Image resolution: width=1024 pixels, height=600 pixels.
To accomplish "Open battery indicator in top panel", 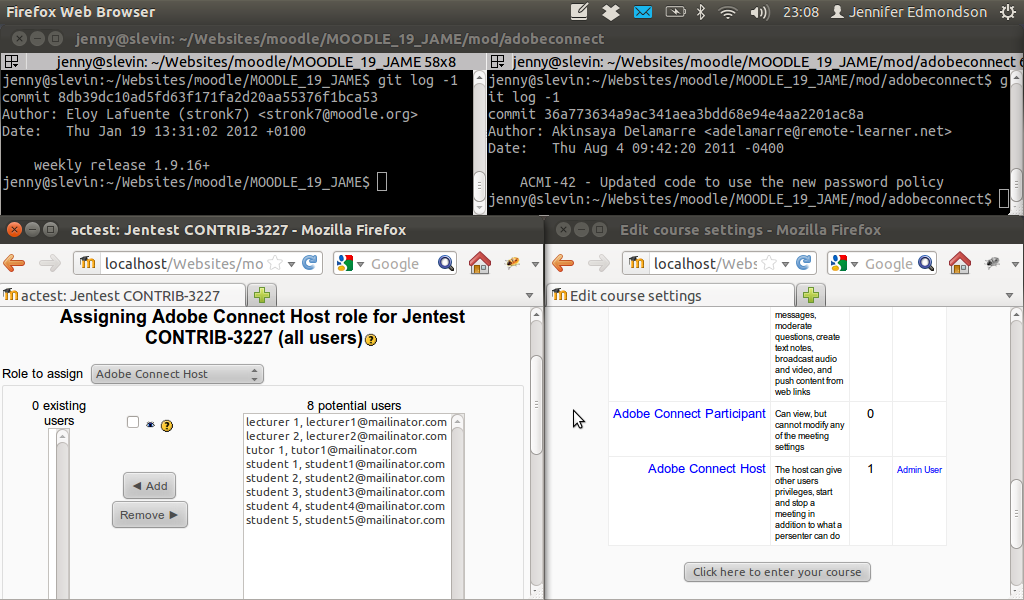I will [675, 12].
